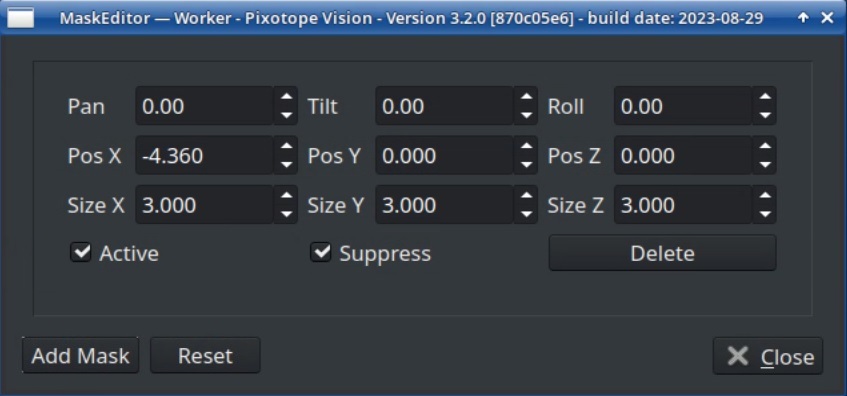The height and width of the screenshot is (396, 847).
Task: Increase Pos Y using the up arrow
Action: click(x=526, y=146)
